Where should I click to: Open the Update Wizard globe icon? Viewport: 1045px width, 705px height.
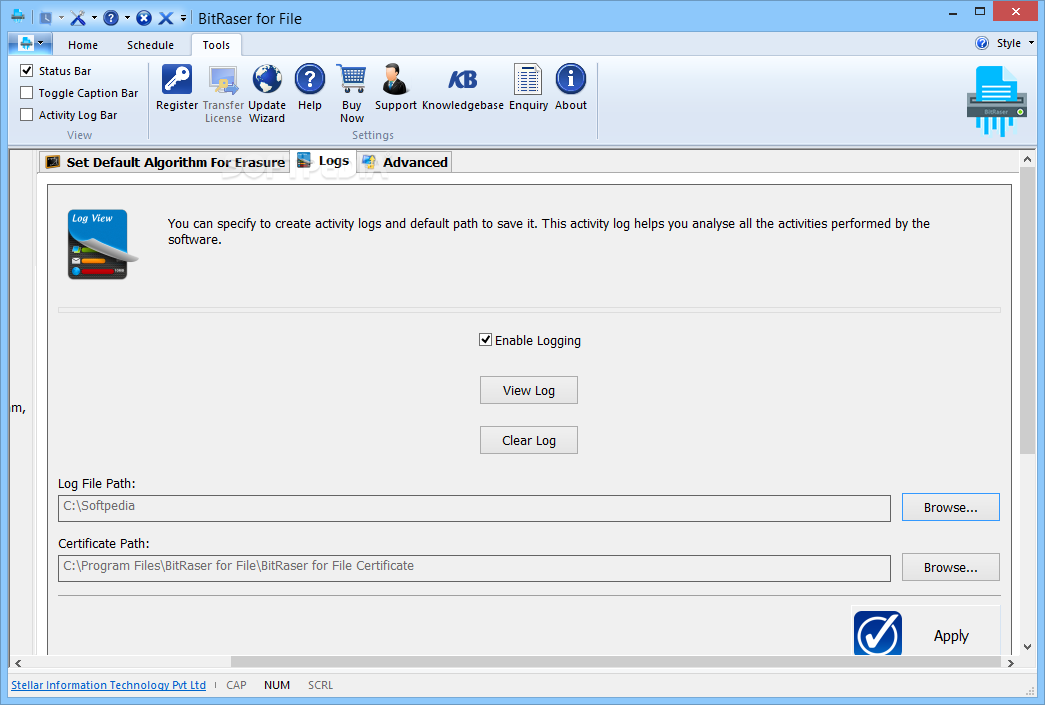click(x=267, y=79)
